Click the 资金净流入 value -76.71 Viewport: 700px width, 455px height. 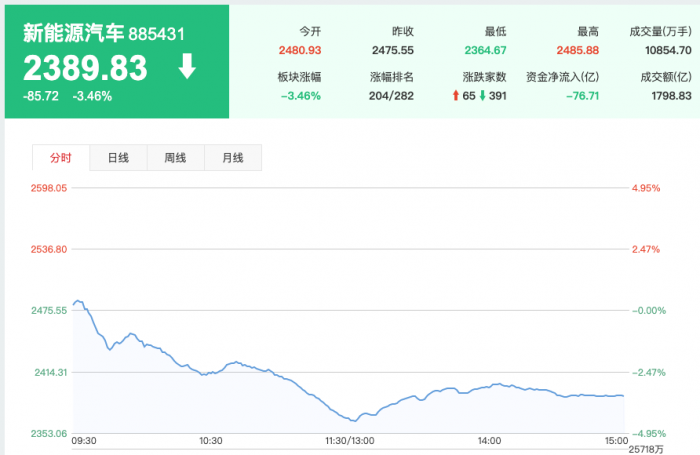click(x=585, y=96)
